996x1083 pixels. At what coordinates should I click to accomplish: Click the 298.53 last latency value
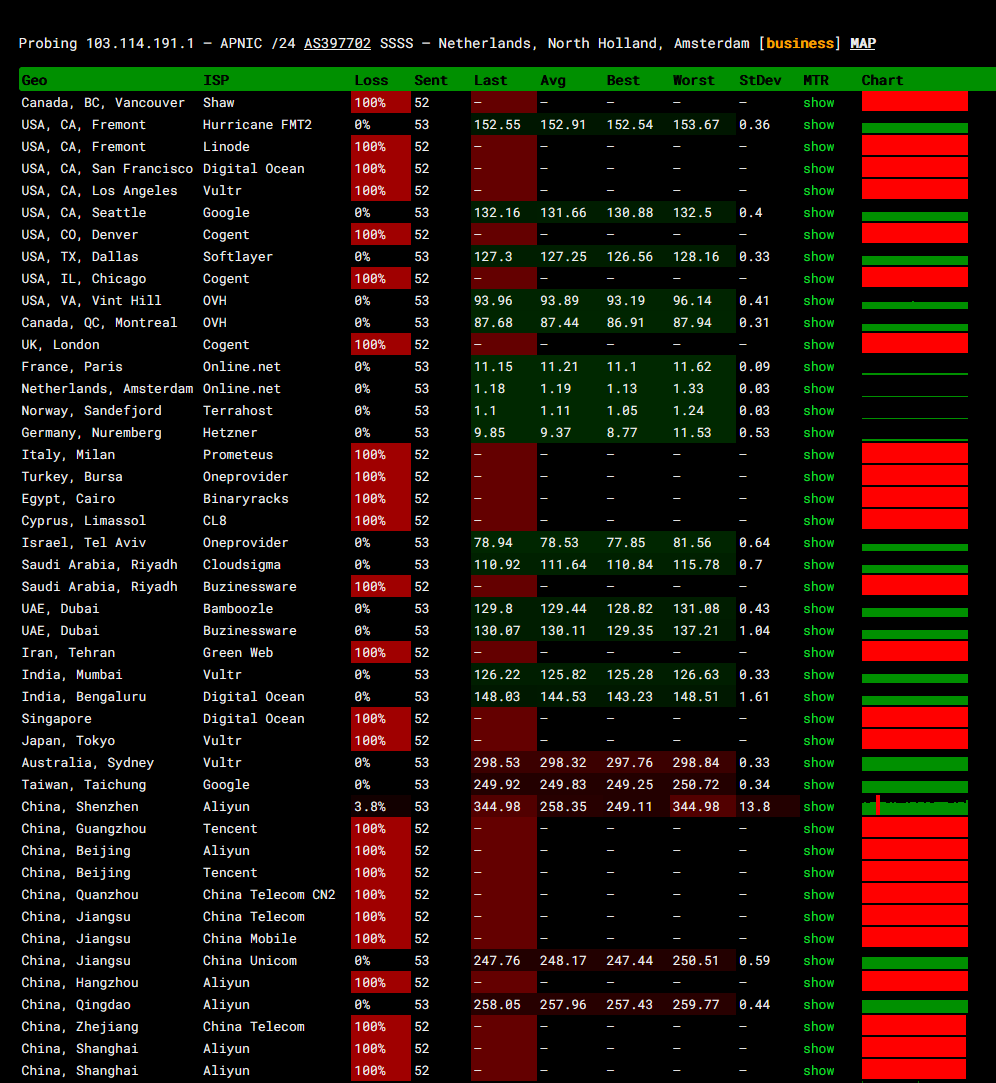click(x=497, y=763)
